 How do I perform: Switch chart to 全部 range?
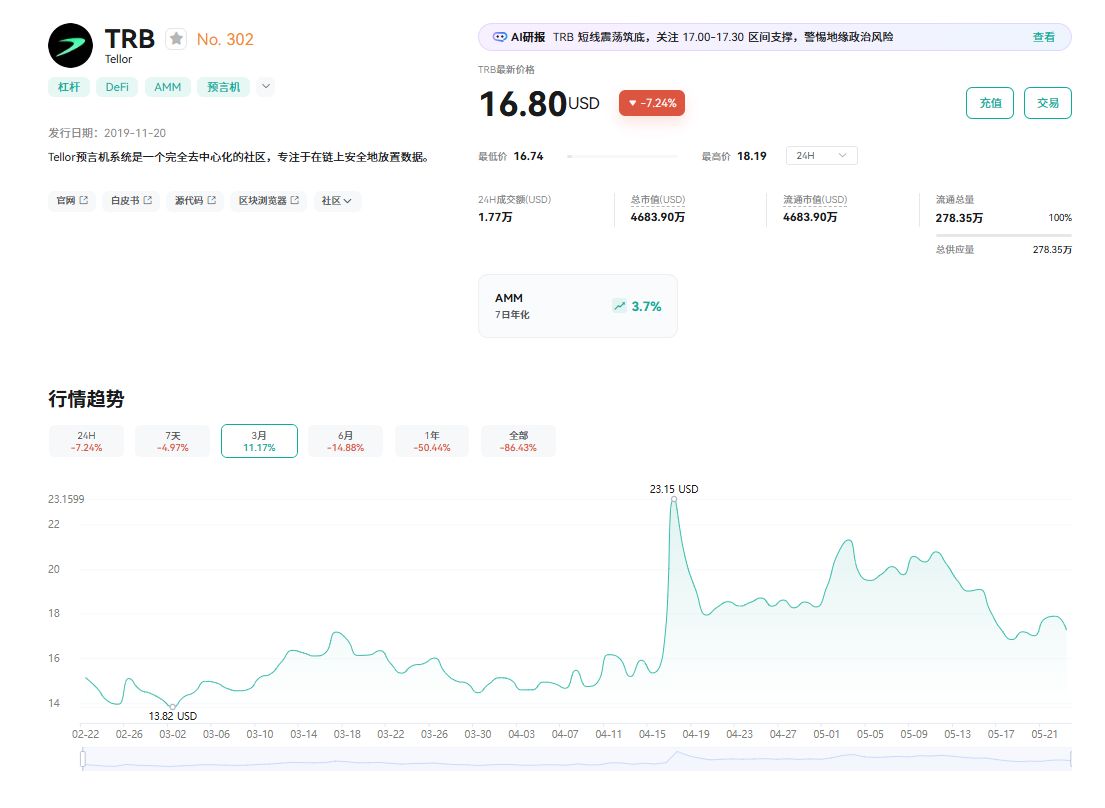(518, 441)
